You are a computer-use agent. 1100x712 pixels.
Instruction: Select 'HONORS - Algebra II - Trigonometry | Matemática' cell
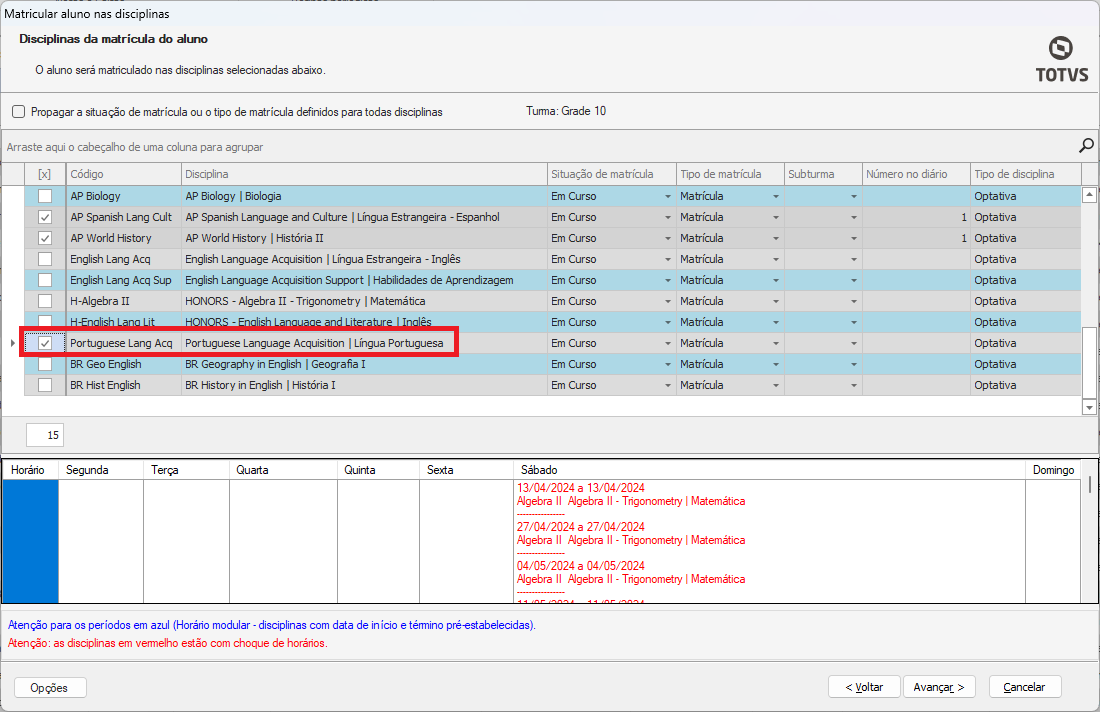[x=364, y=301]
